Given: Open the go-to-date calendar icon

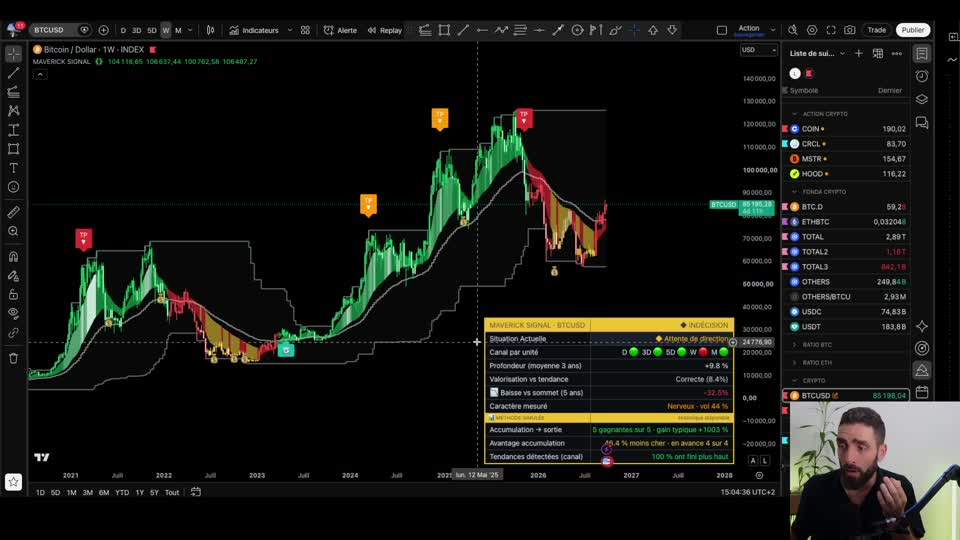Looking at the screenshot, I should pos(196,492).
